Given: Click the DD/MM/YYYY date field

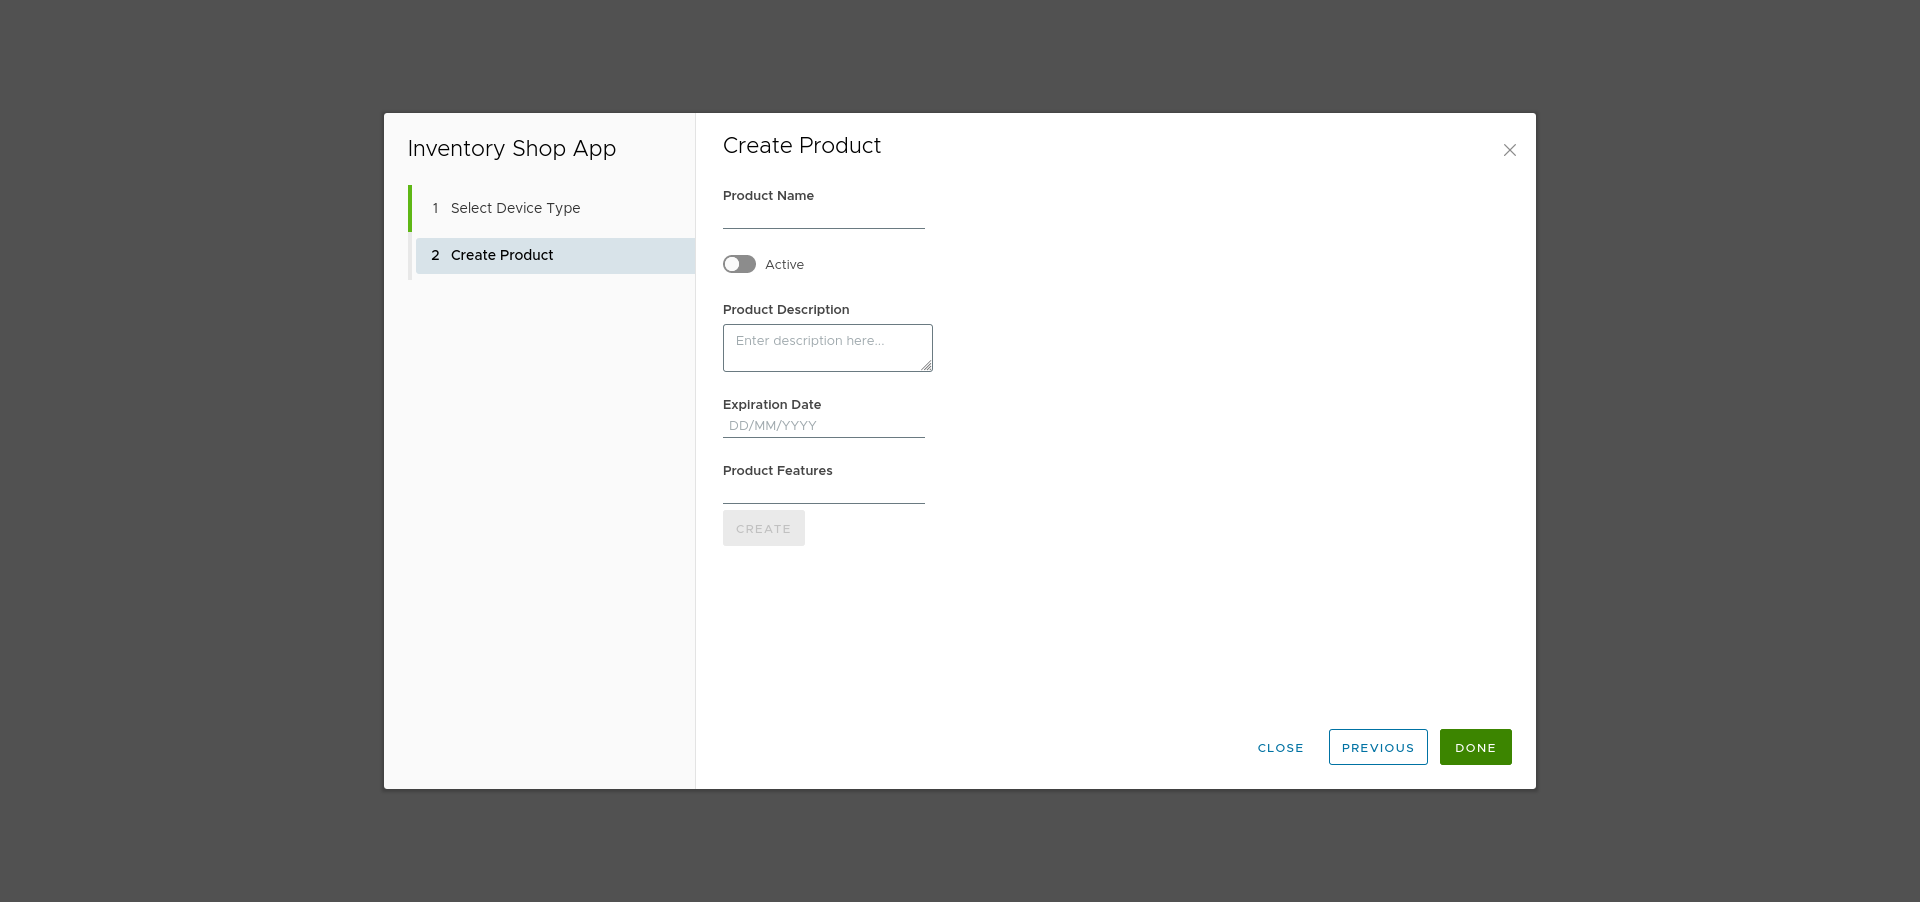Looking at the screenshot, I should [823, 425].
